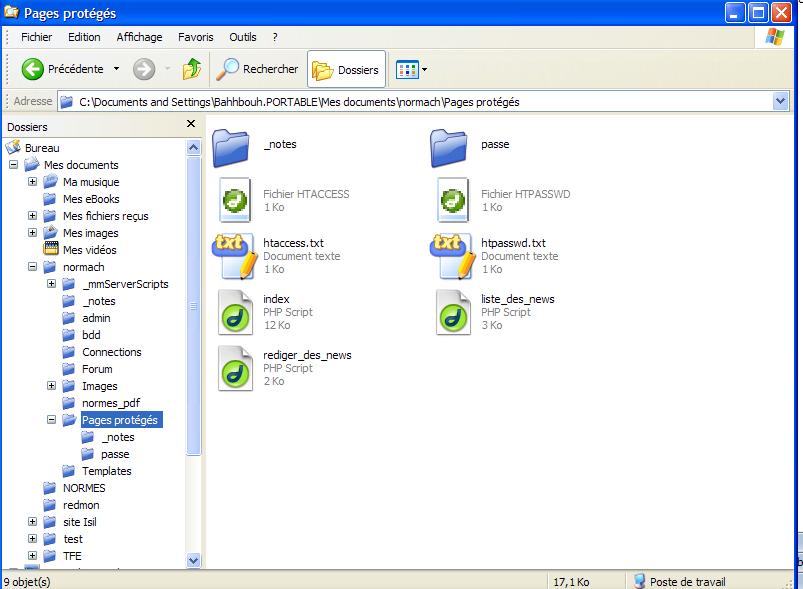Viewport: 803px width, 589px height.
Task: Select the index PHP Script icon
Action: coord(235,312)
